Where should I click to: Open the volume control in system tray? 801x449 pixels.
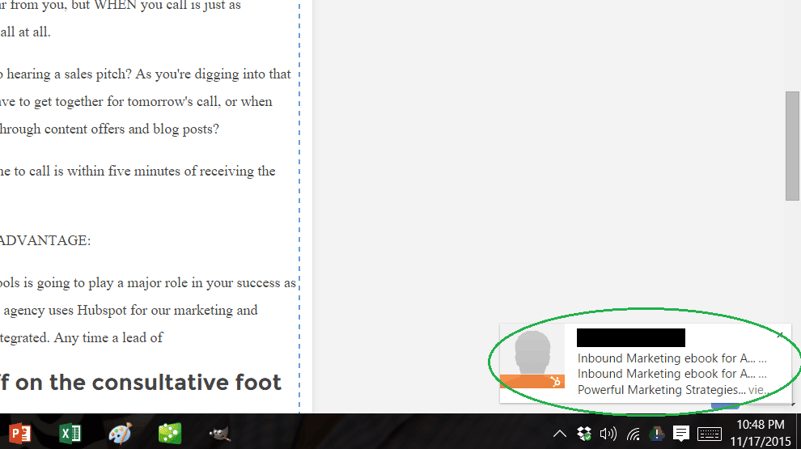point(608,433)
